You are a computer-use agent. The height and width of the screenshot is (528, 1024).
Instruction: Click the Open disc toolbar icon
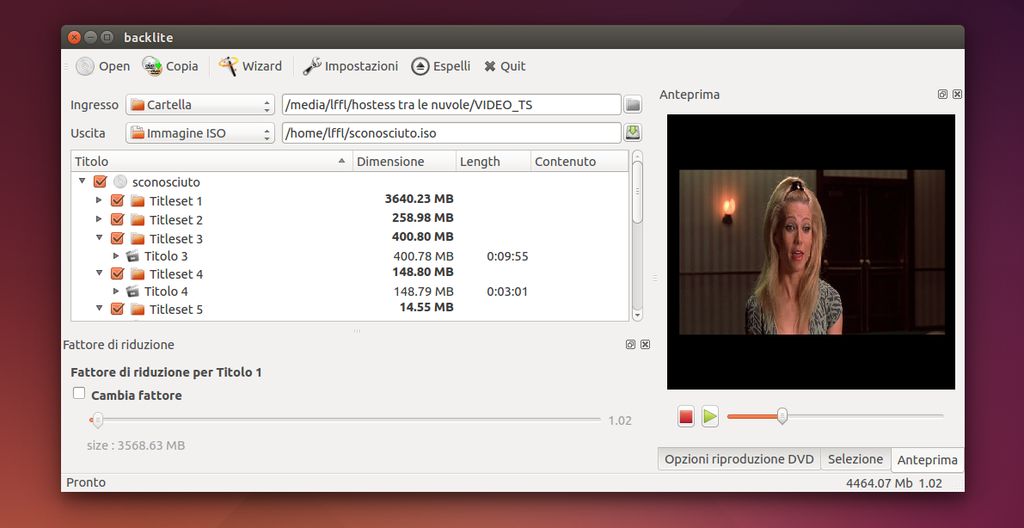point(86,66)
